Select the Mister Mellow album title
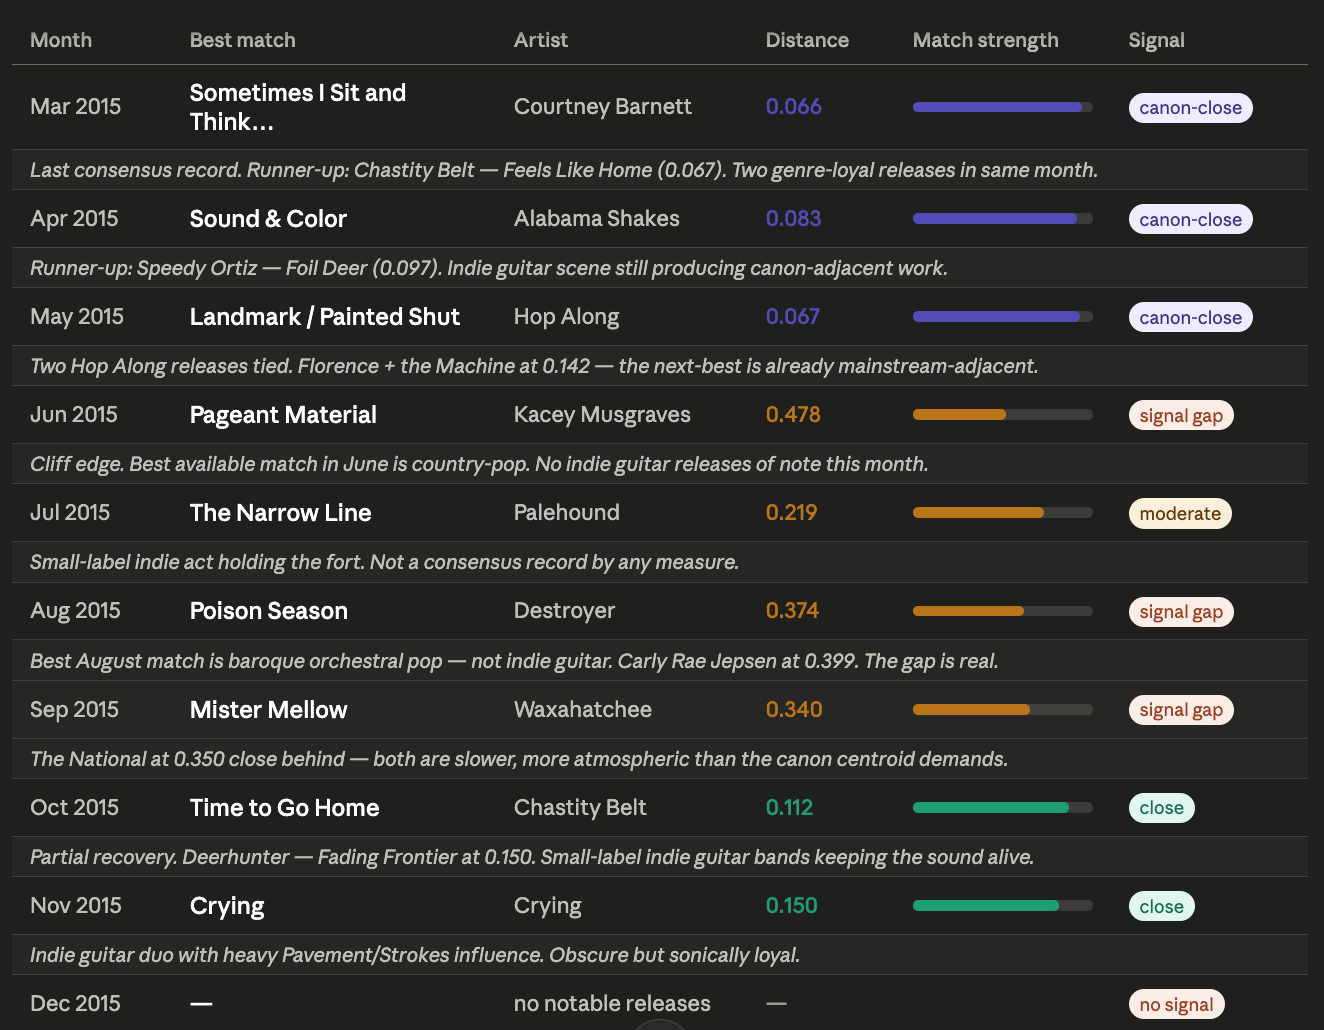1324x1030 pixels. click(x=268, y=710)
